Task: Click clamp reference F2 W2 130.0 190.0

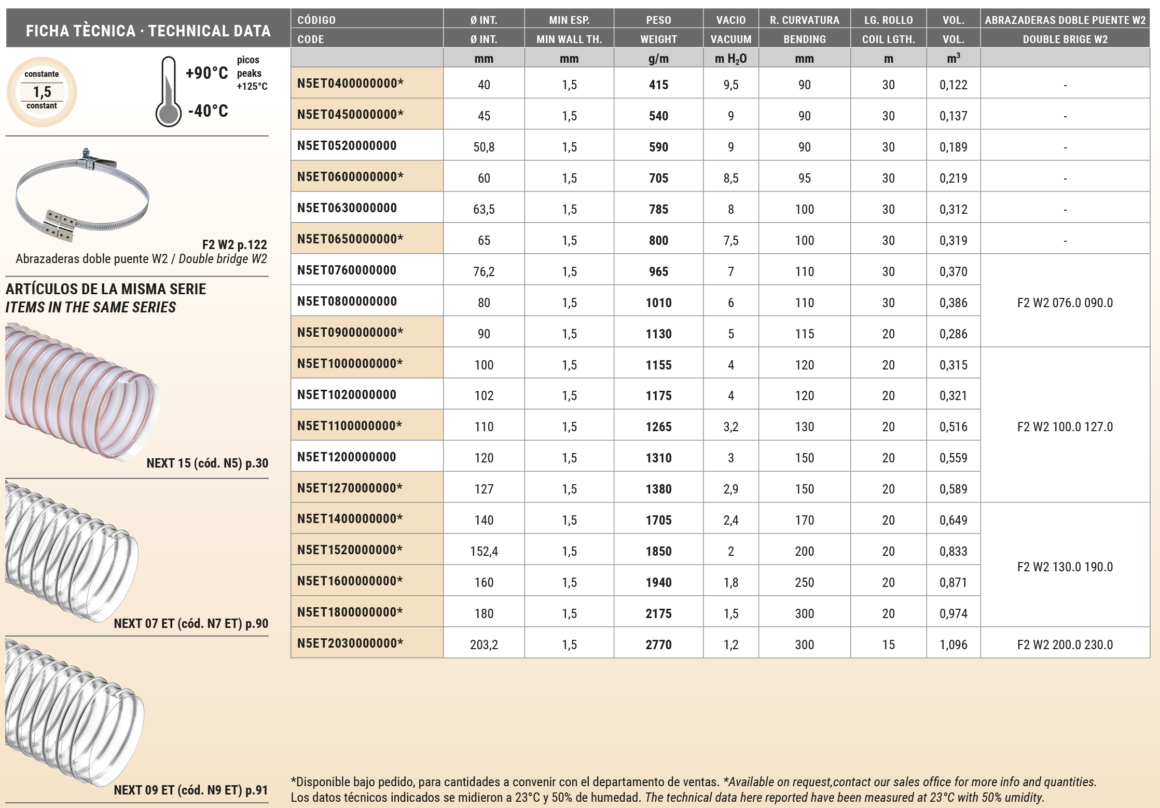Action: pyautogui.click(x=1064, y=566)
